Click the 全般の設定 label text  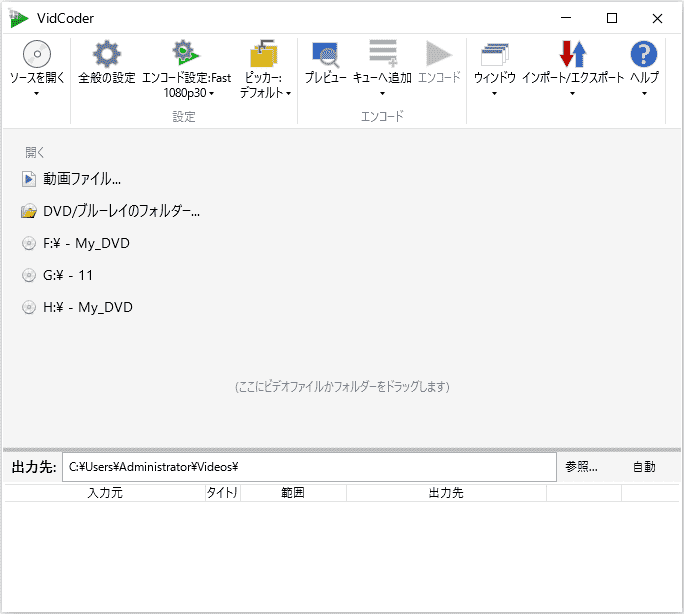tap(107, 78)
